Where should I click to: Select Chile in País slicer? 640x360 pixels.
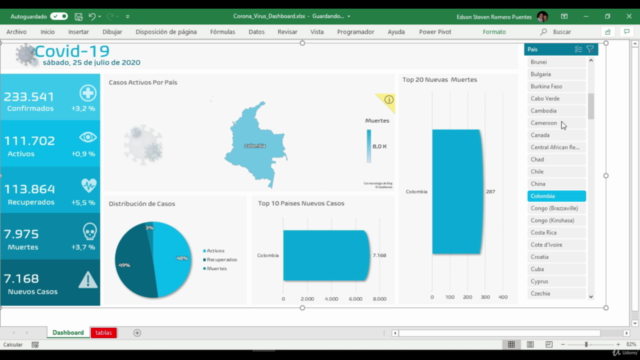tap(557, 172)
